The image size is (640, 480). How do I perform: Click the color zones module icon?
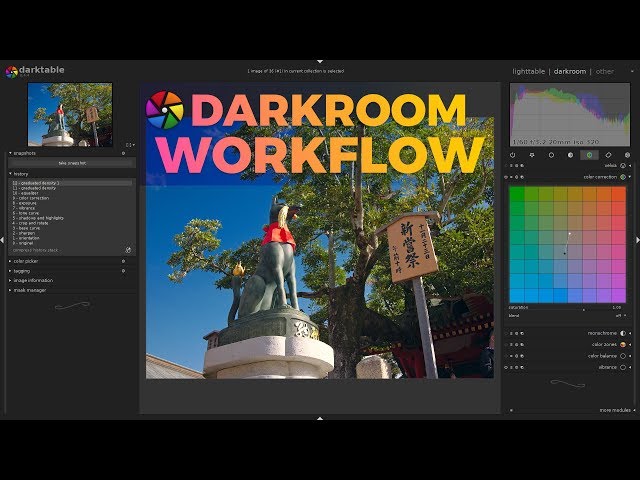[x=623, y=344]
